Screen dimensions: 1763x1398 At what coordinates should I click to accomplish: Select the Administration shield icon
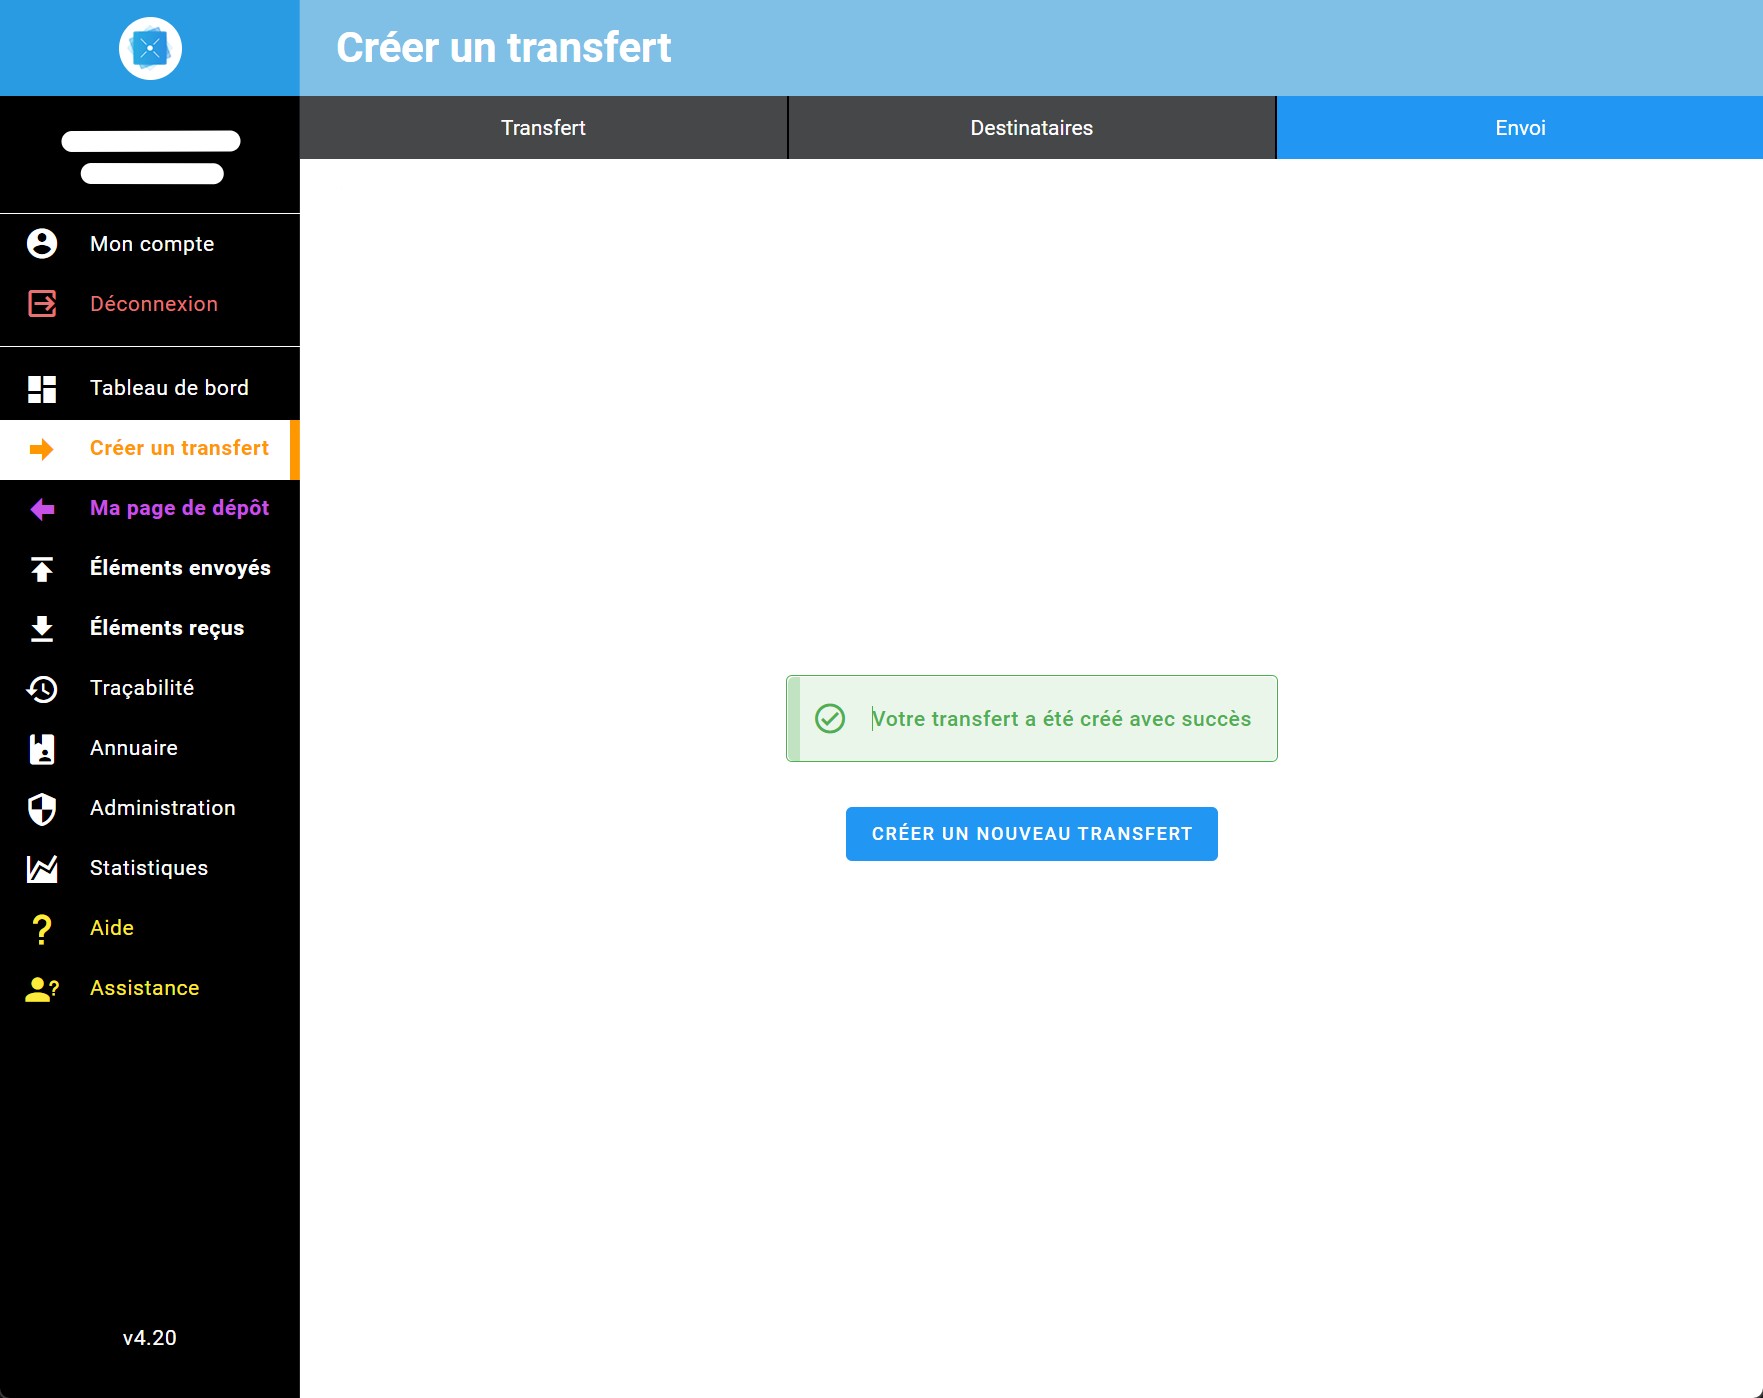(x=41, y=808)
